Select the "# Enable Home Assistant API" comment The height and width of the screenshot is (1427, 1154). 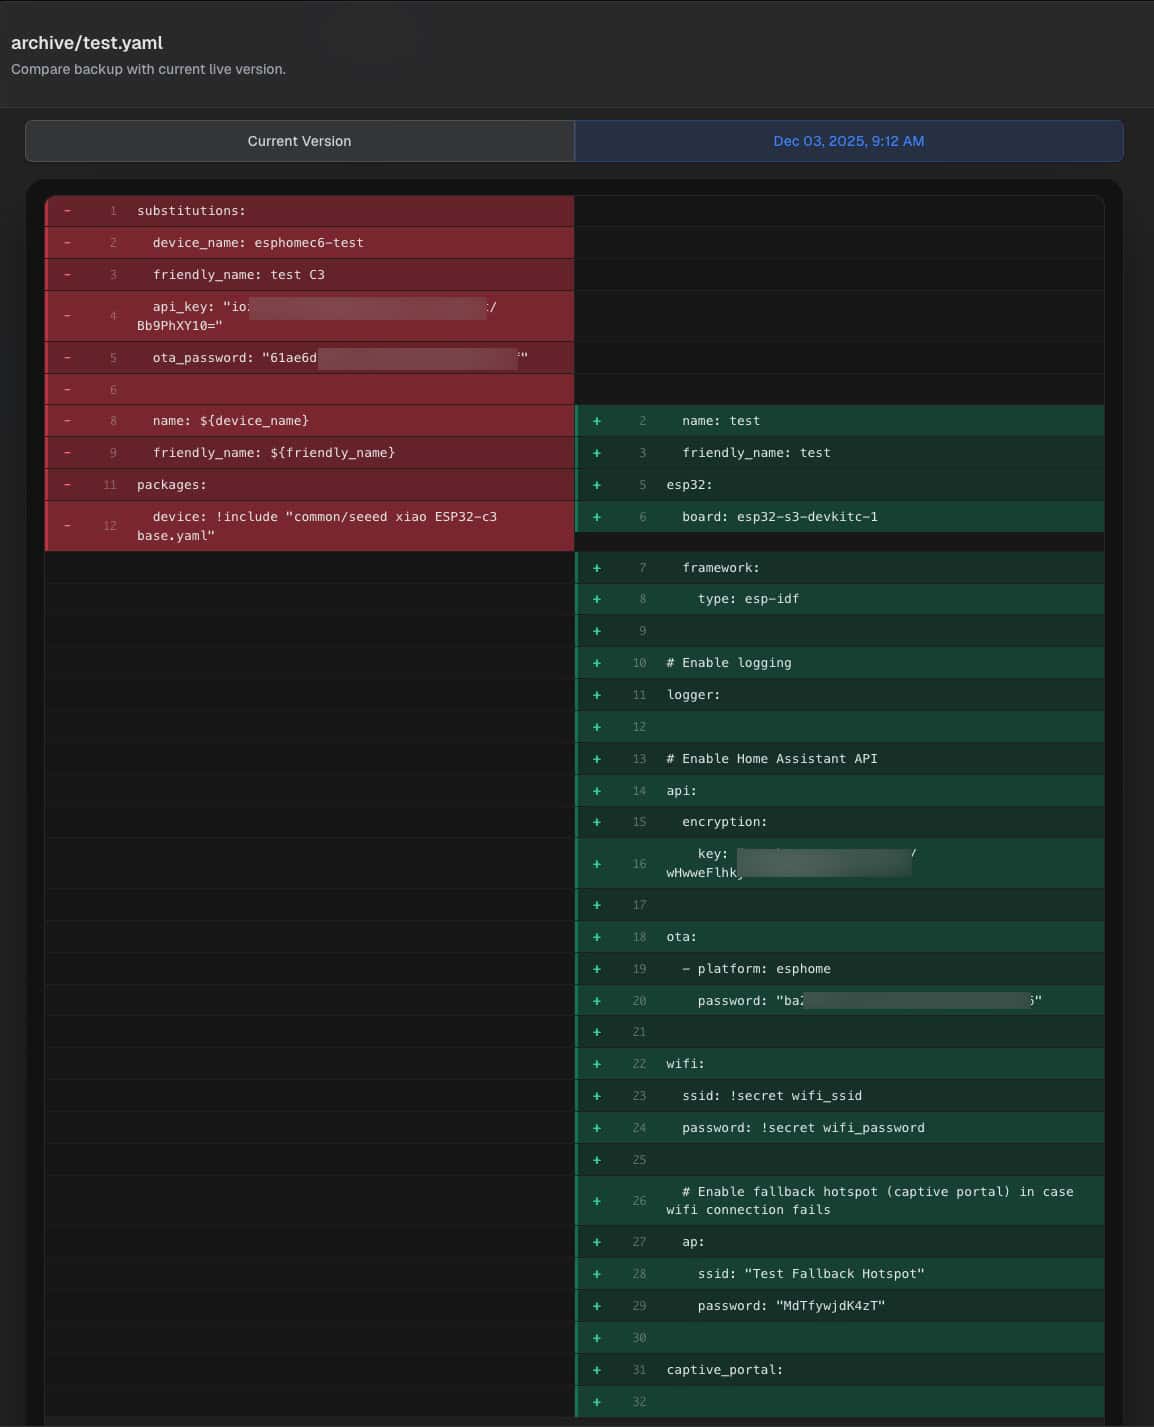pos(771,759)
